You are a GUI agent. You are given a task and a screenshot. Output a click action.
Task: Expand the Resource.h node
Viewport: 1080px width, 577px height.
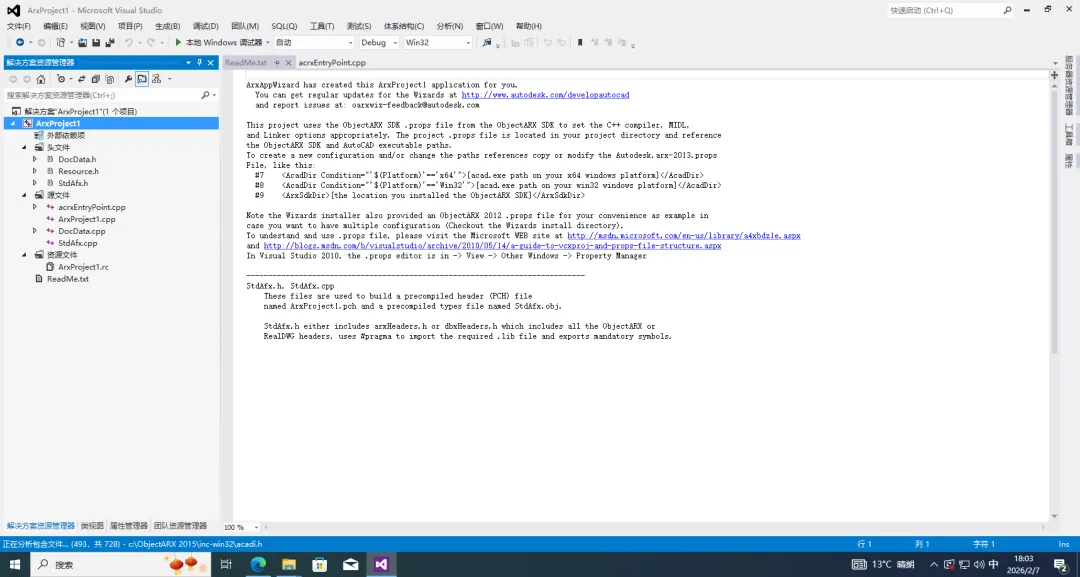[x=35, y=171]
